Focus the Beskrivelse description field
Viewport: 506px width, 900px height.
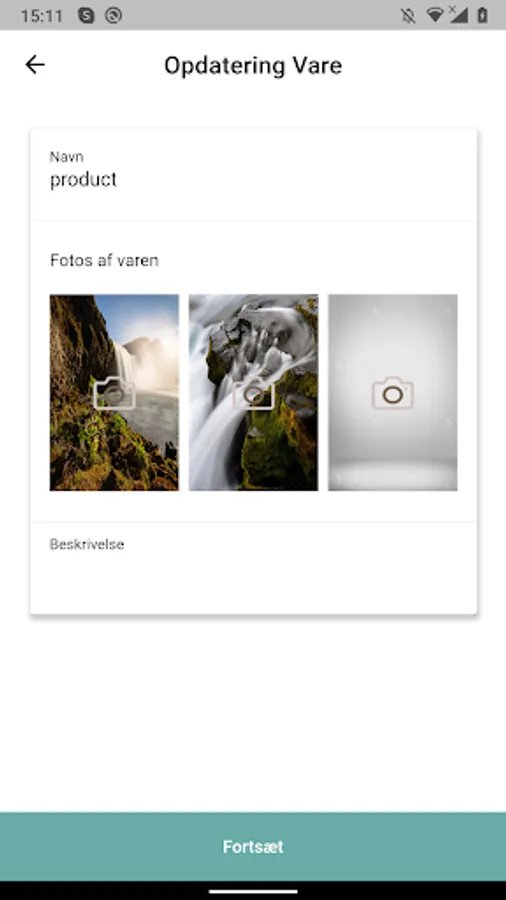tap(254, 568)
